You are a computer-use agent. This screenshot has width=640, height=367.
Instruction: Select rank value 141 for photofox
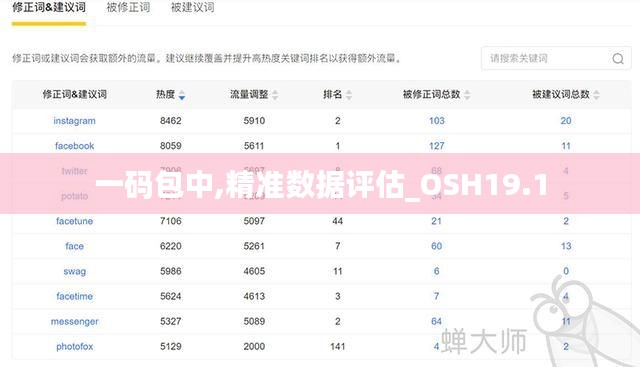[338, 347]
